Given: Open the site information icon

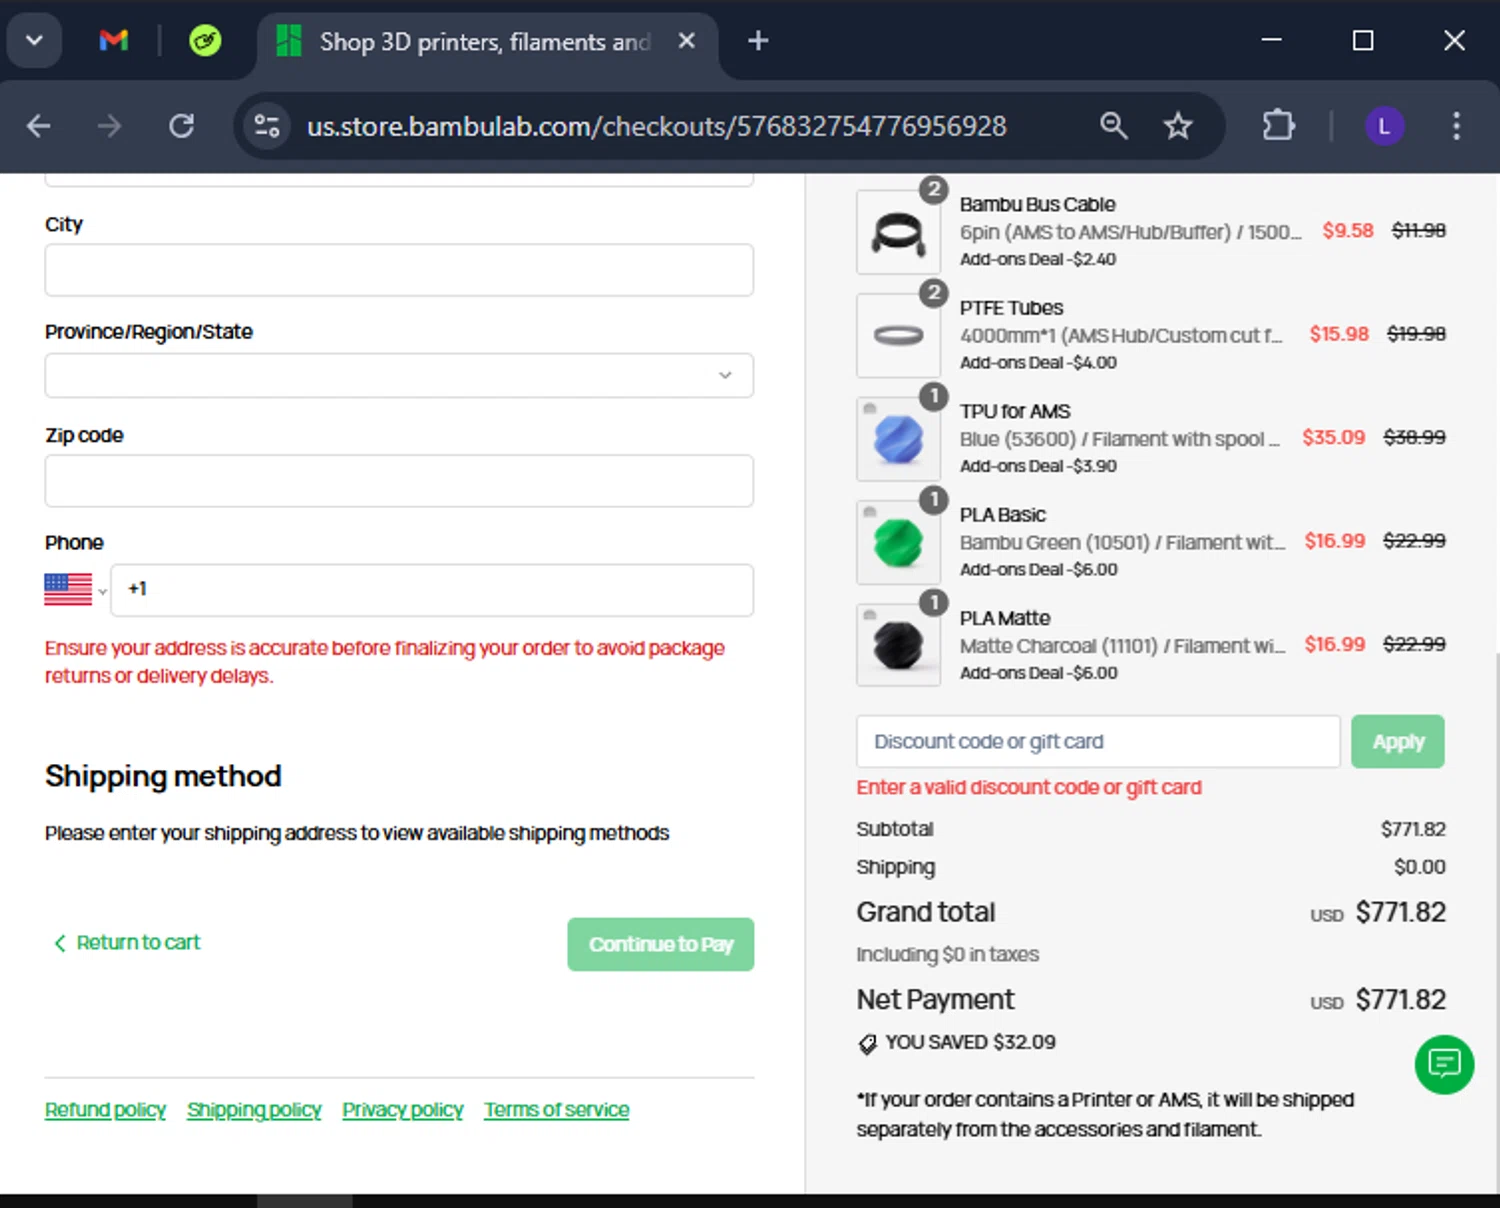Looking at the screenshot, I should click(x=267, y=126).
